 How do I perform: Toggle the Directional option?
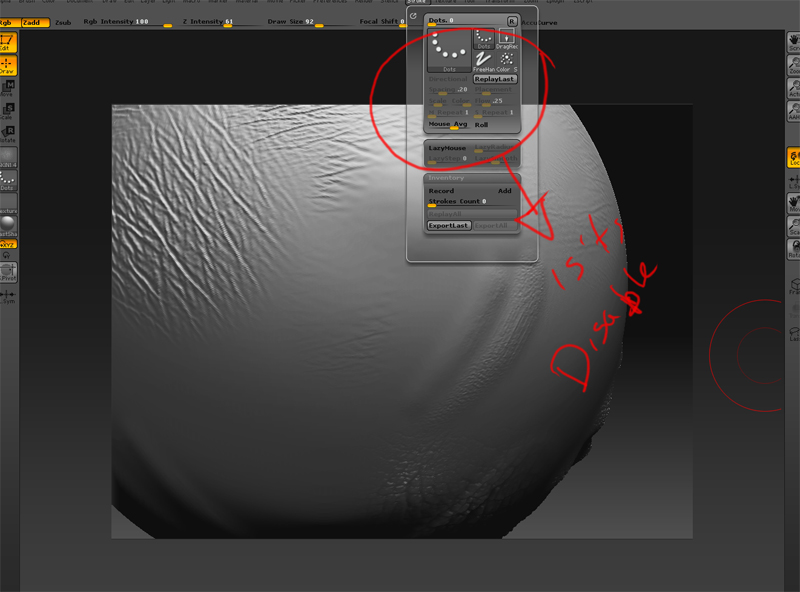click(x=448, y=79)
